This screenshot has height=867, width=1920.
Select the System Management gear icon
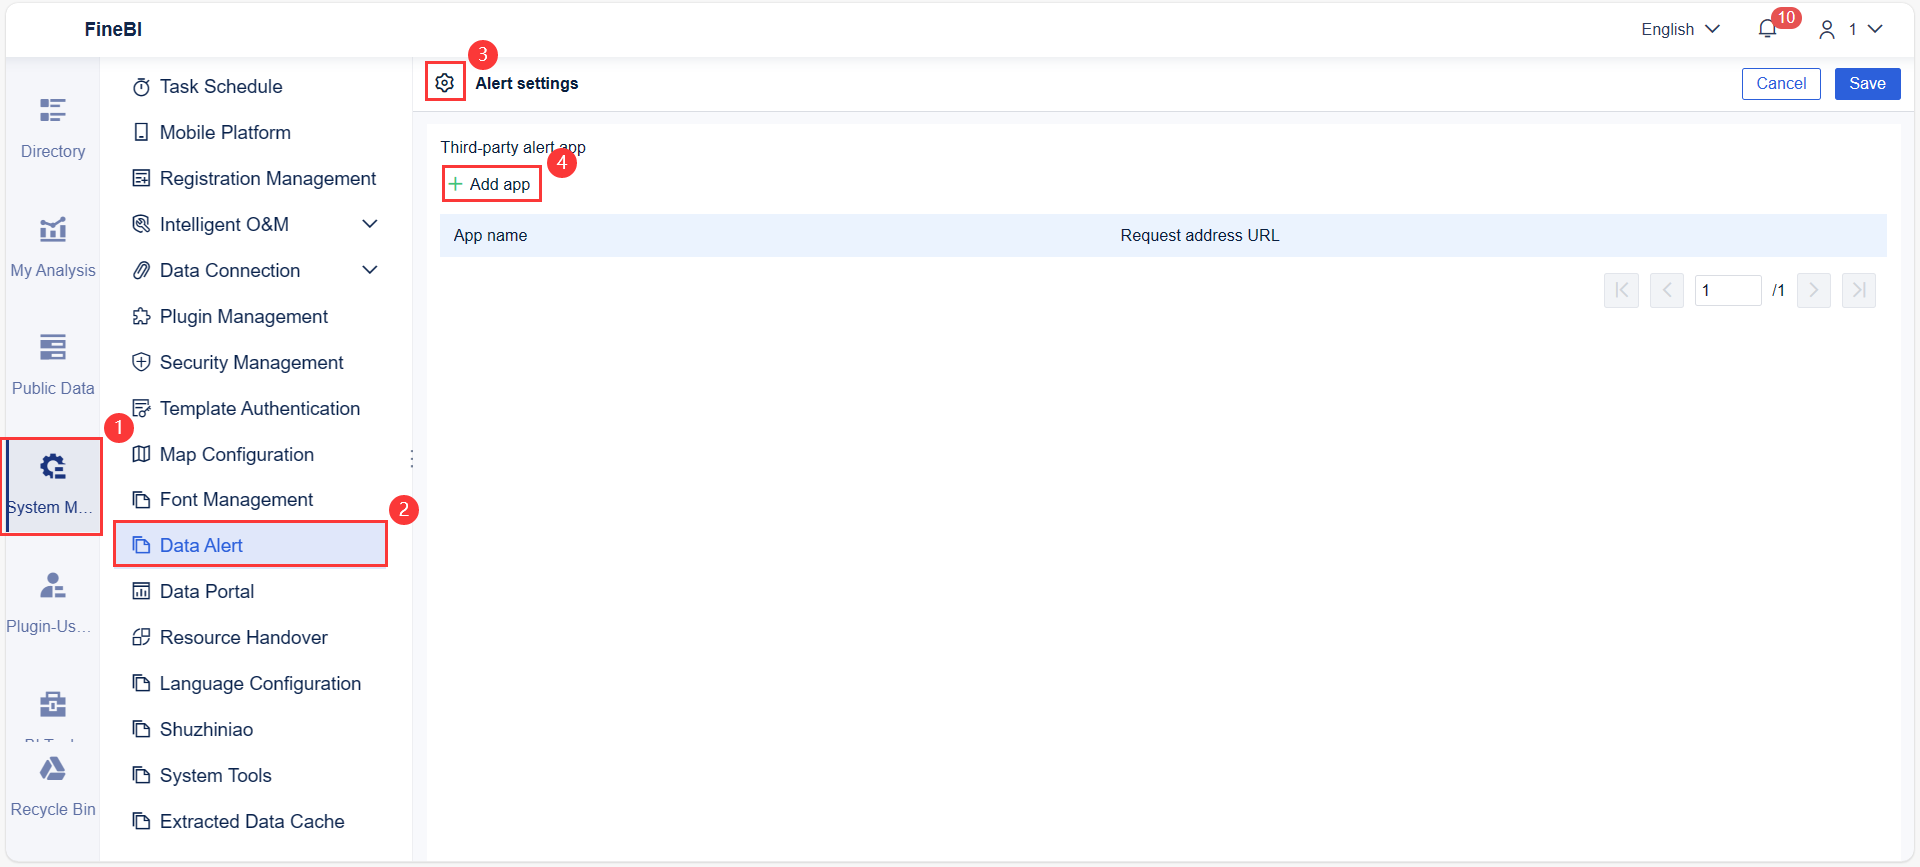click(x=53, y=466)
